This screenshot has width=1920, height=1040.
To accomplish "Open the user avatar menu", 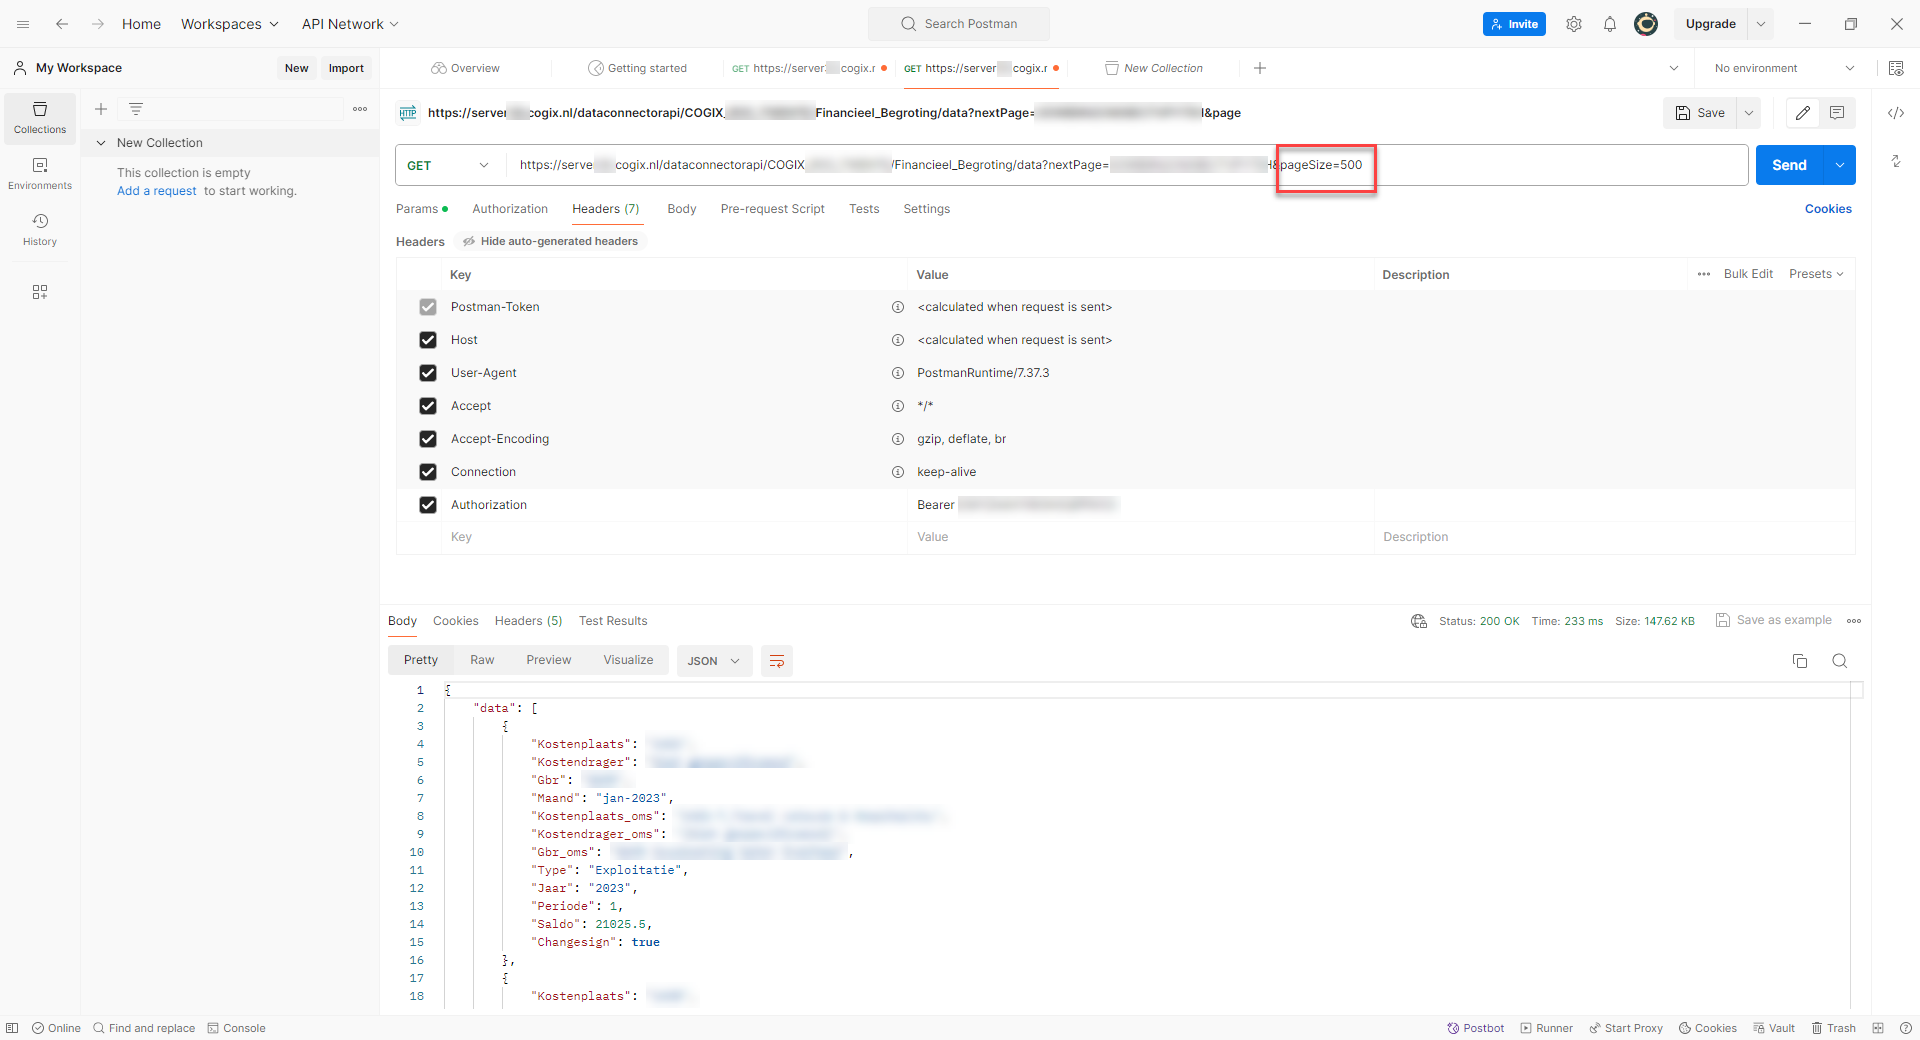I will 1646,24.
